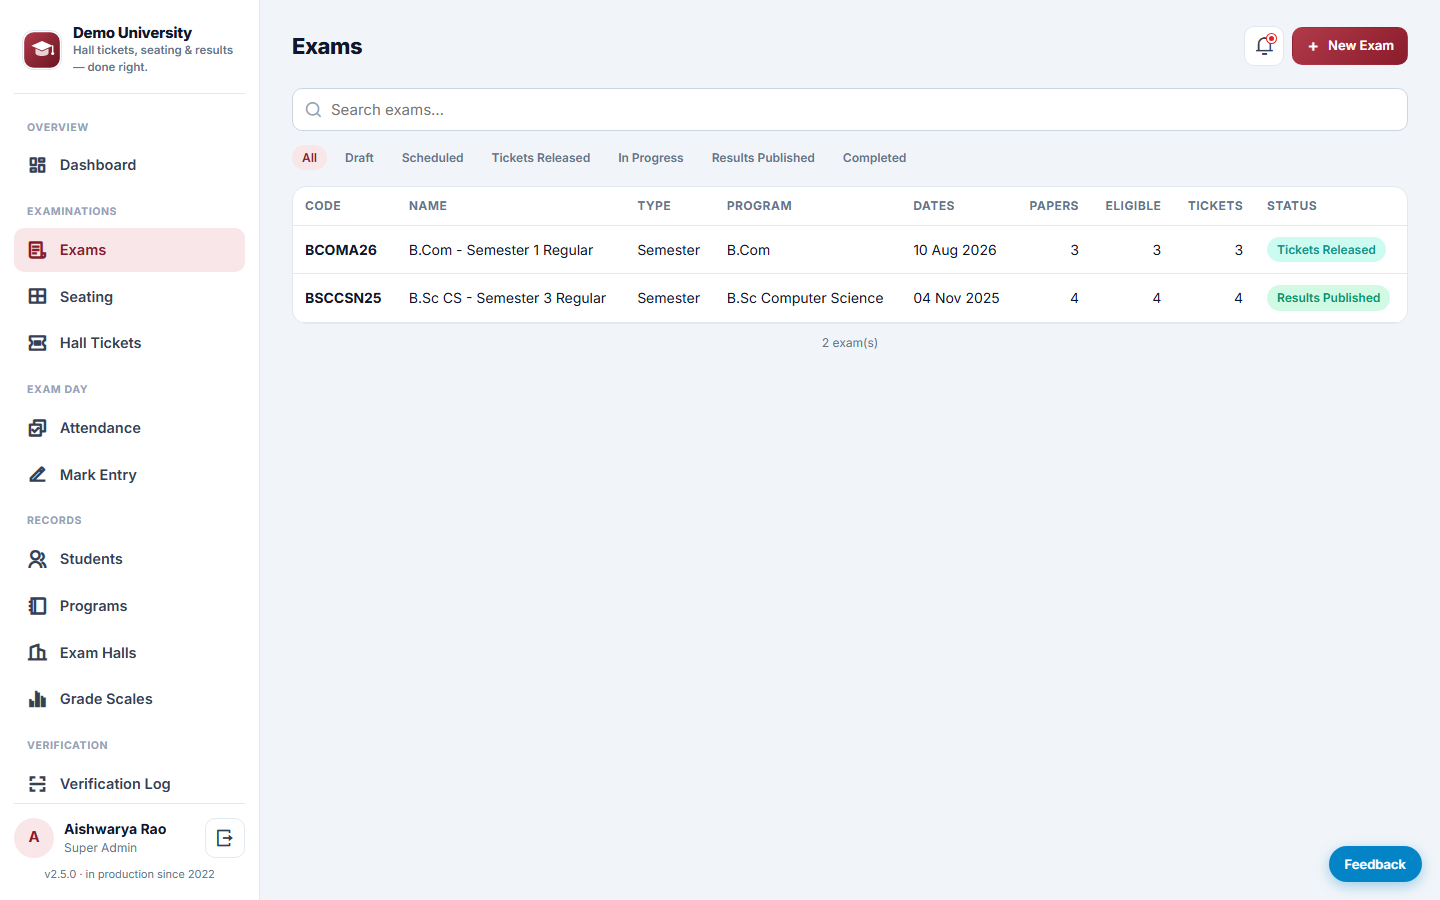Click the DATES column header
The width and height of the screenshot is (1440, 900).
(x=934, y=206)
